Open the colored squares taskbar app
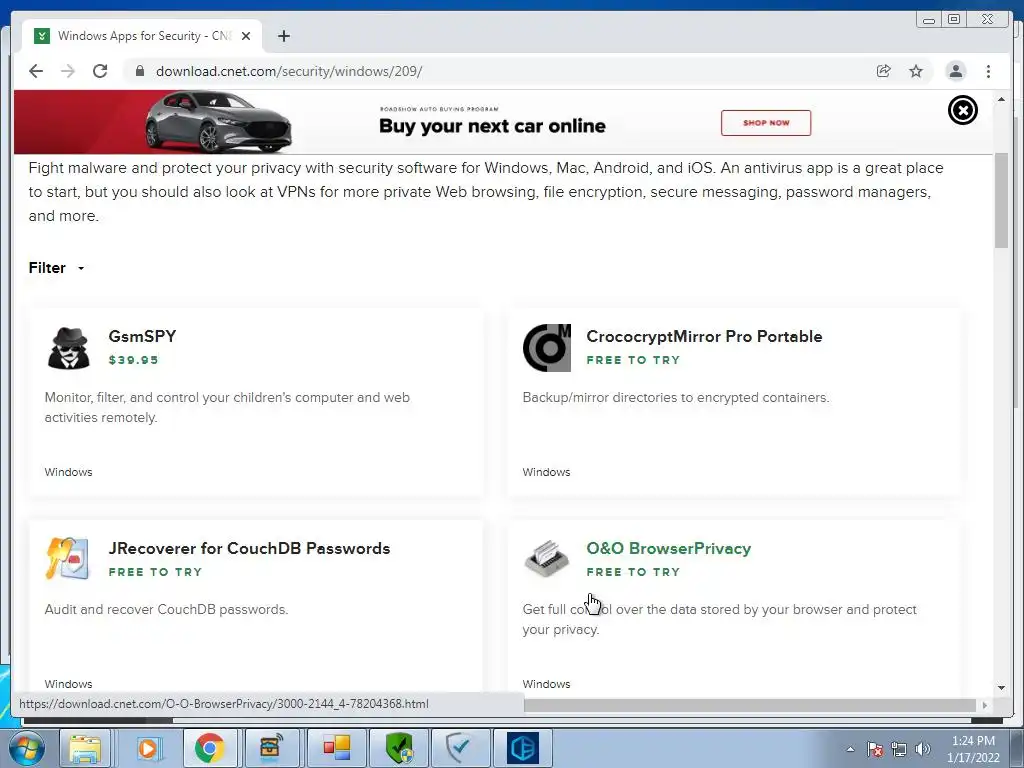The image size is (1024, 768). point(336,748)
